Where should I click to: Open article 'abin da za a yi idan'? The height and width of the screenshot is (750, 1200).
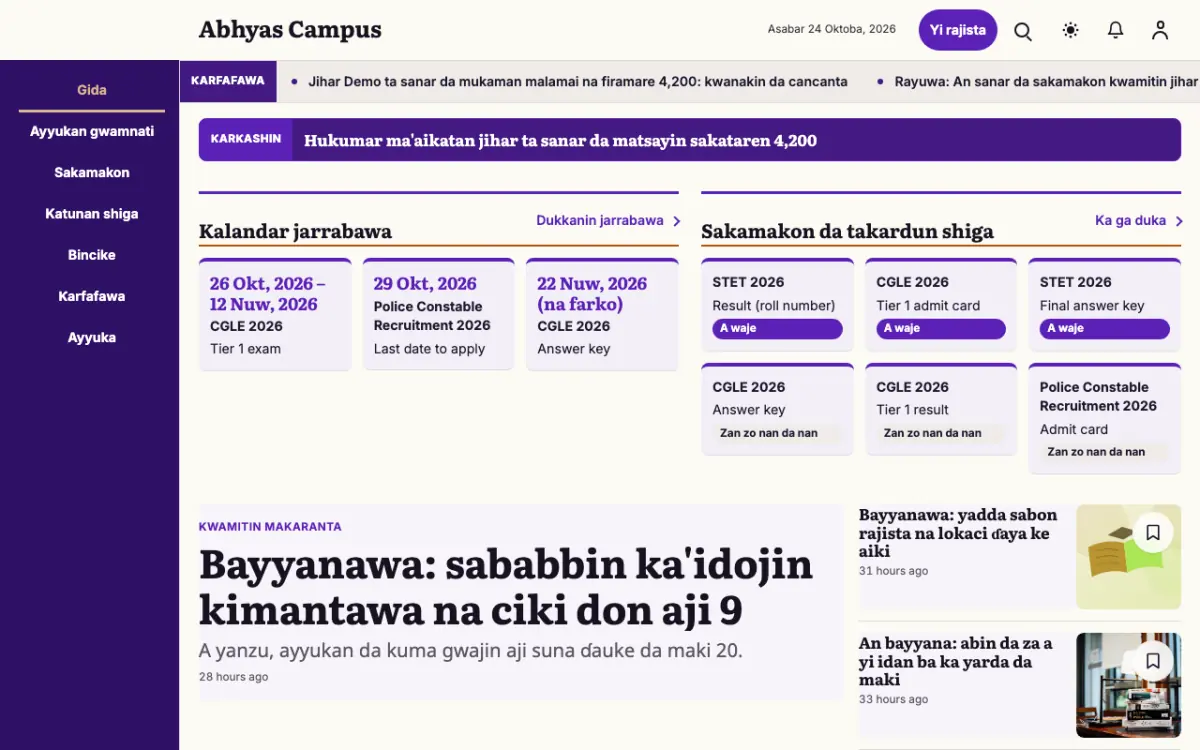point(956,661)
